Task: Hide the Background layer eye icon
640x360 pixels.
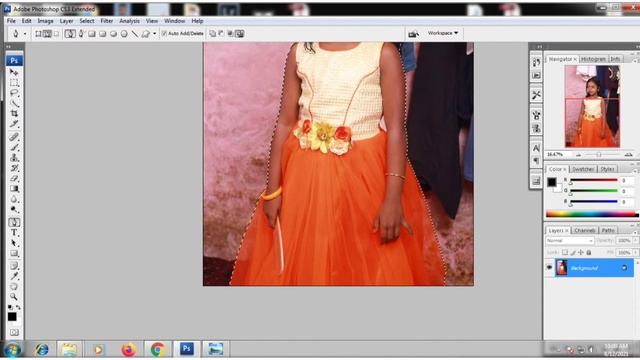Action: click(x=549, y=268)
